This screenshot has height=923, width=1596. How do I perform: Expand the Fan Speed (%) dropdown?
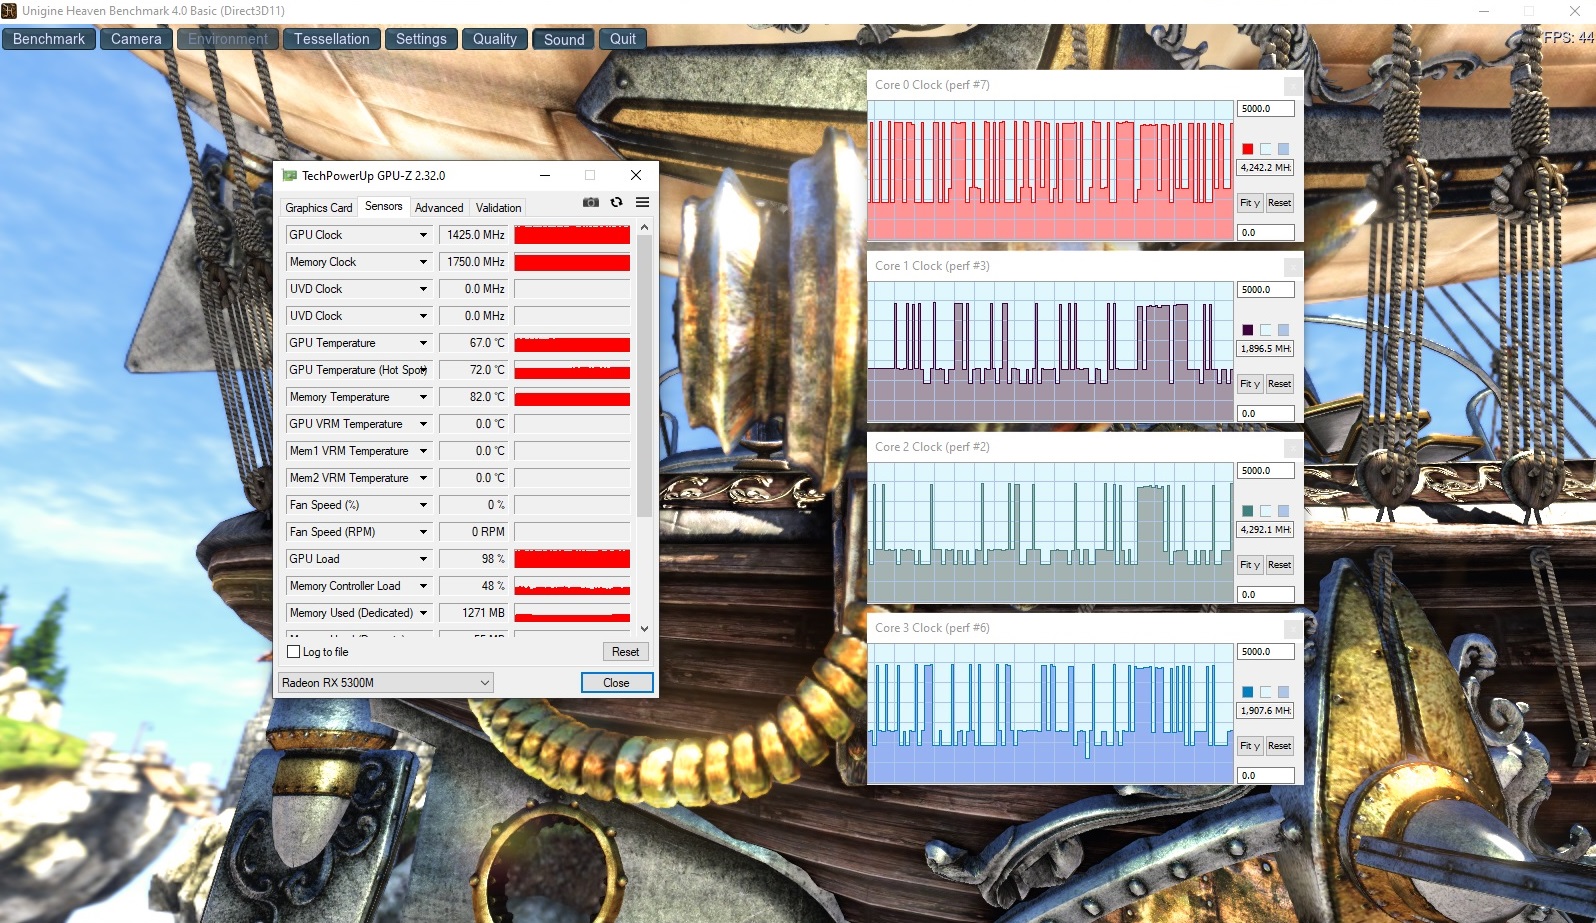tap(423, 505)
